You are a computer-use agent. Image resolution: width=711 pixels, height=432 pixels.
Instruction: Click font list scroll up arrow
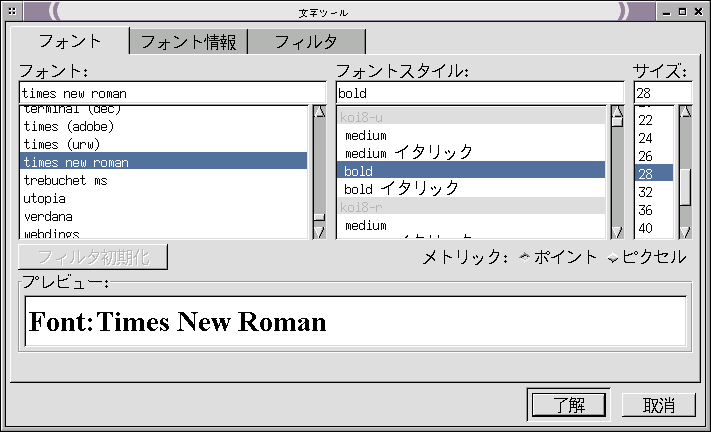coord(320,112)
